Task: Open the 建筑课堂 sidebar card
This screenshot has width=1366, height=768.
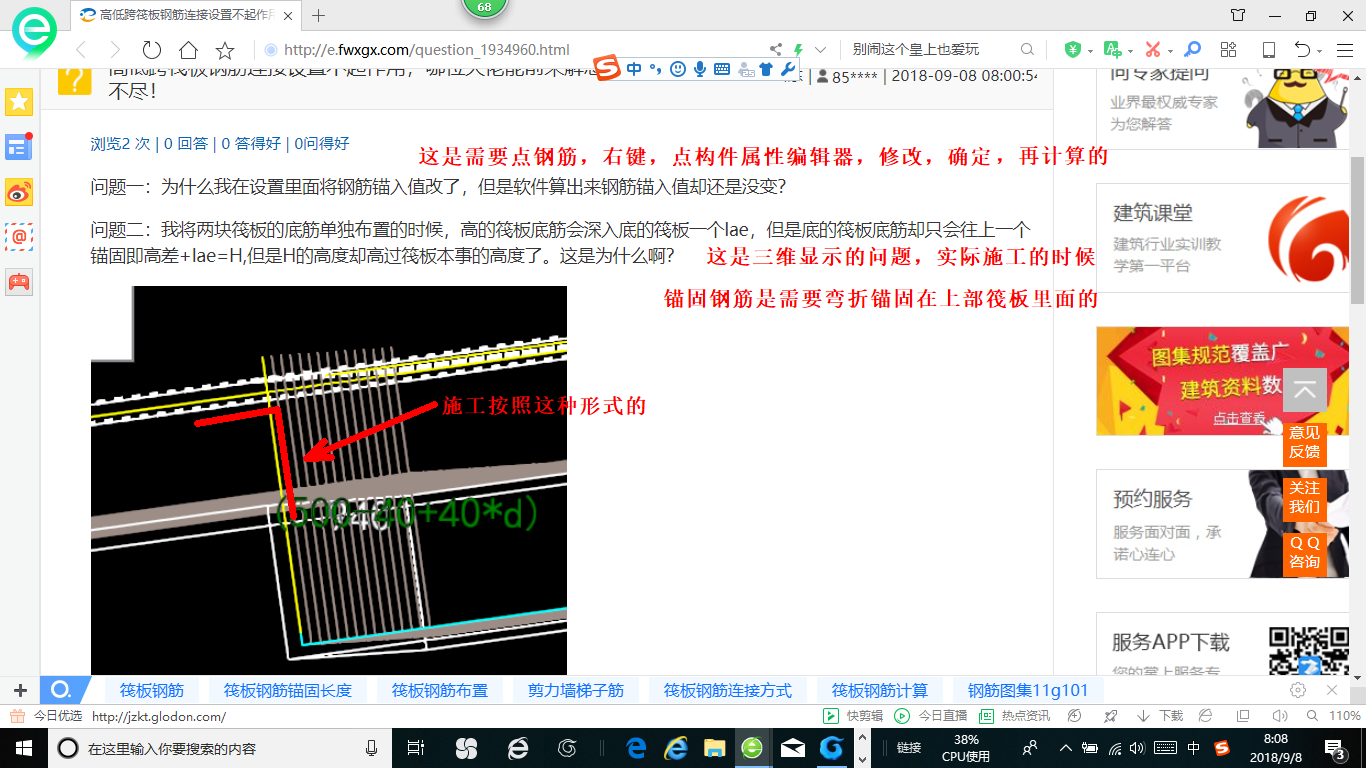Action: coord(1223,238)
